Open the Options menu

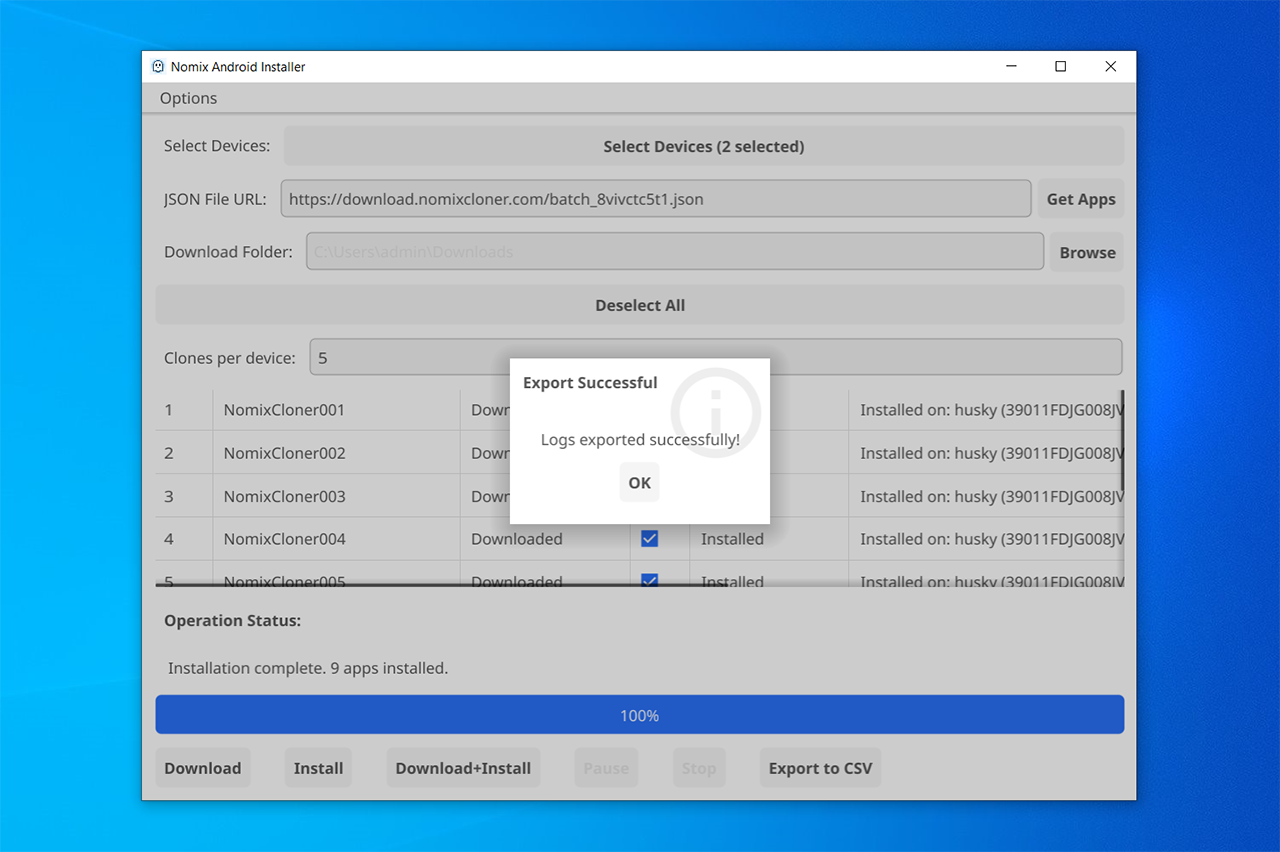188,98
